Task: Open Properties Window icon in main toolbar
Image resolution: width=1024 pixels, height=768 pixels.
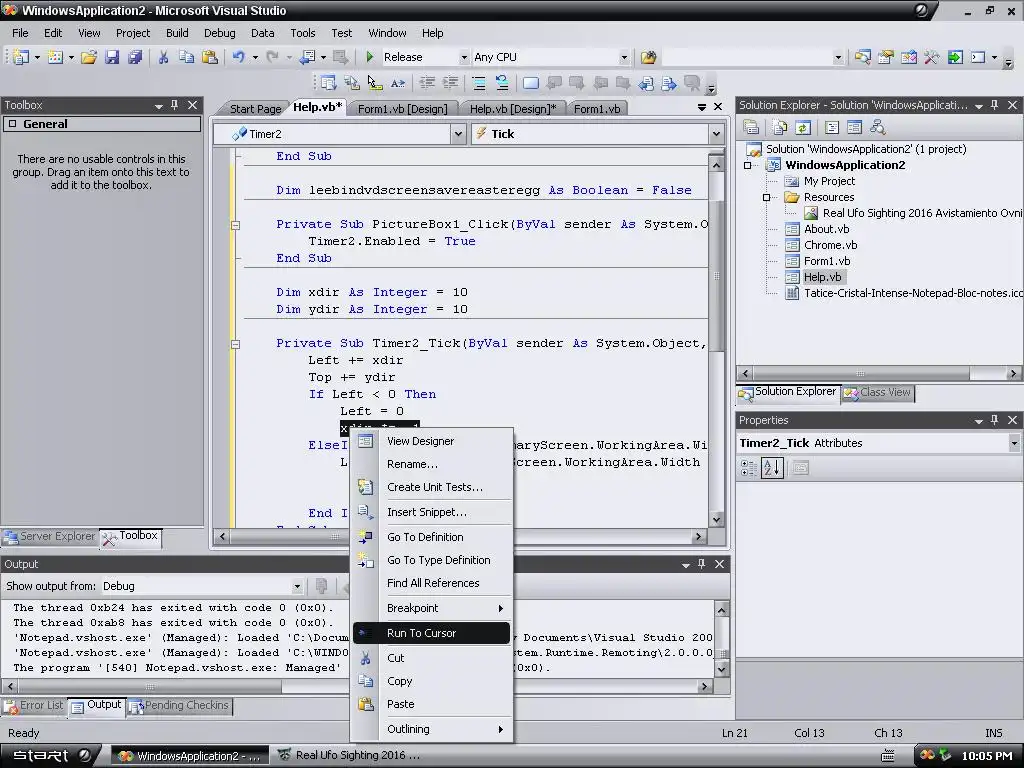Action: [x=886, y=57]
